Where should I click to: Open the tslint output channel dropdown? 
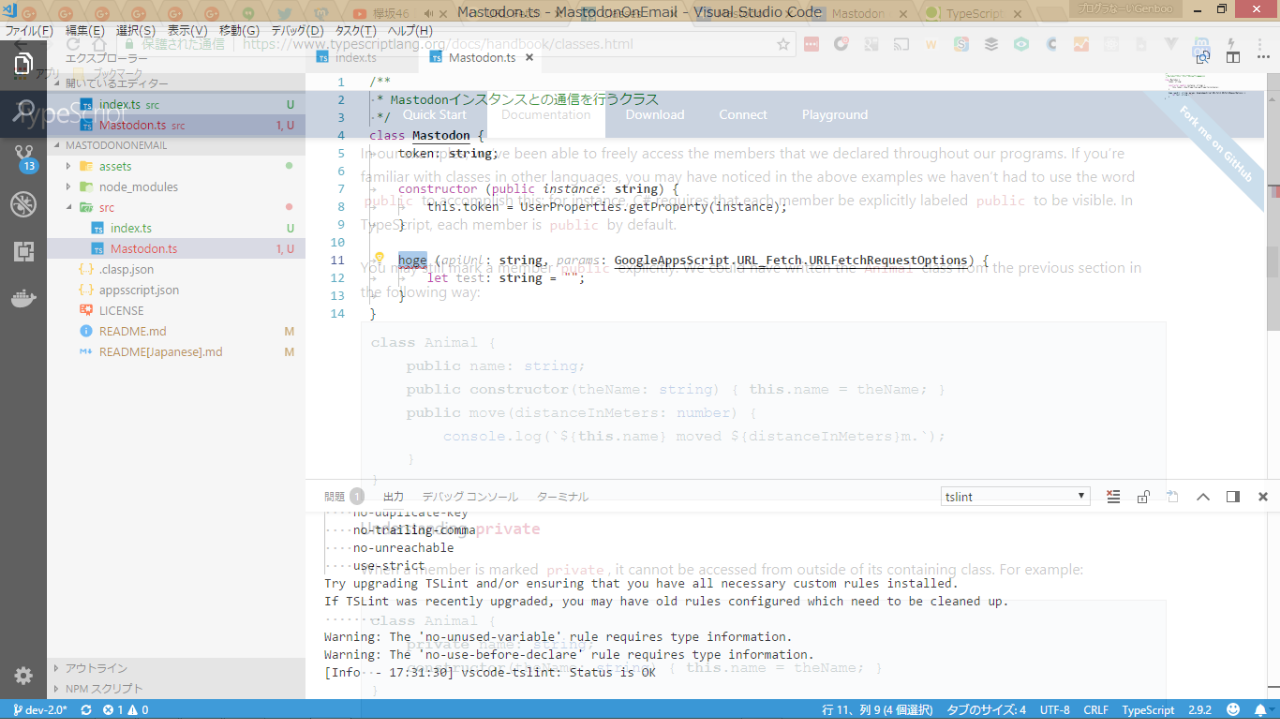pyautogui.click(x=1015, y=497)
